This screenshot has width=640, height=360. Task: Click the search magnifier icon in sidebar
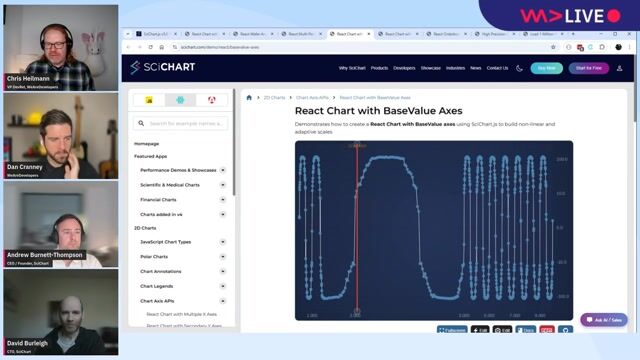pos(141,123)
